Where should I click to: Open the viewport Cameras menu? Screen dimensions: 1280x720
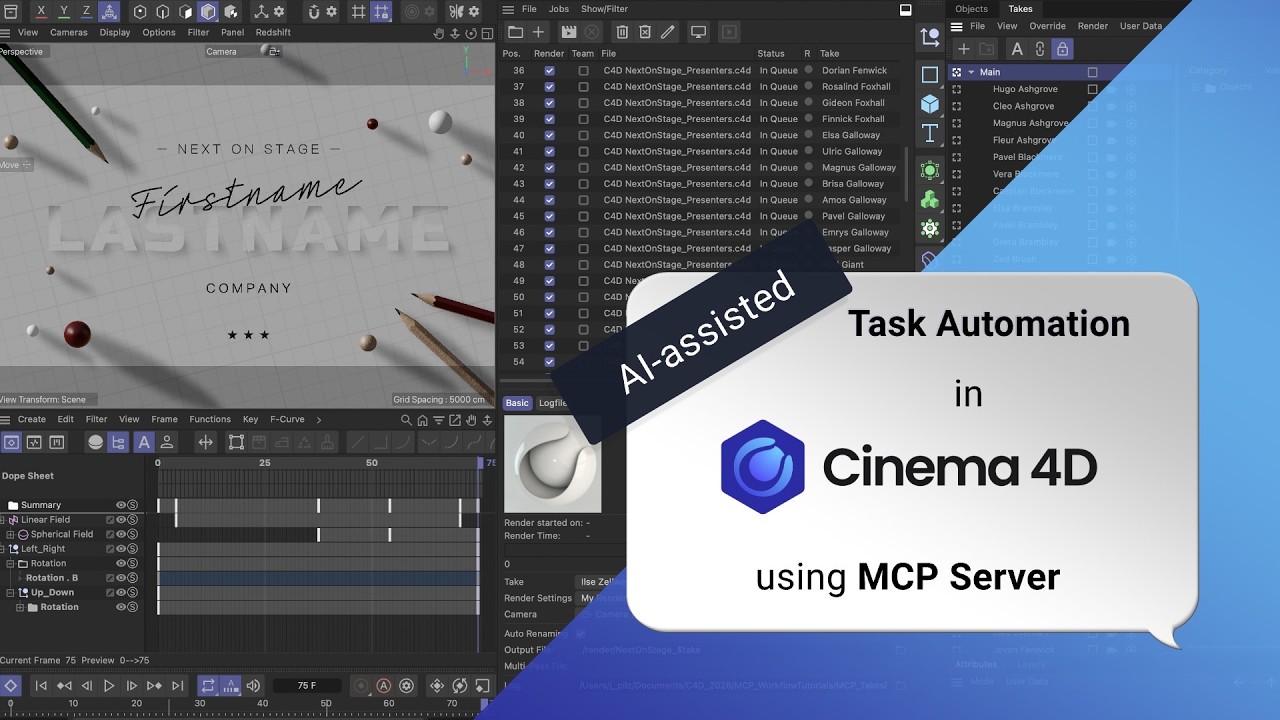[x=69, y=32]
